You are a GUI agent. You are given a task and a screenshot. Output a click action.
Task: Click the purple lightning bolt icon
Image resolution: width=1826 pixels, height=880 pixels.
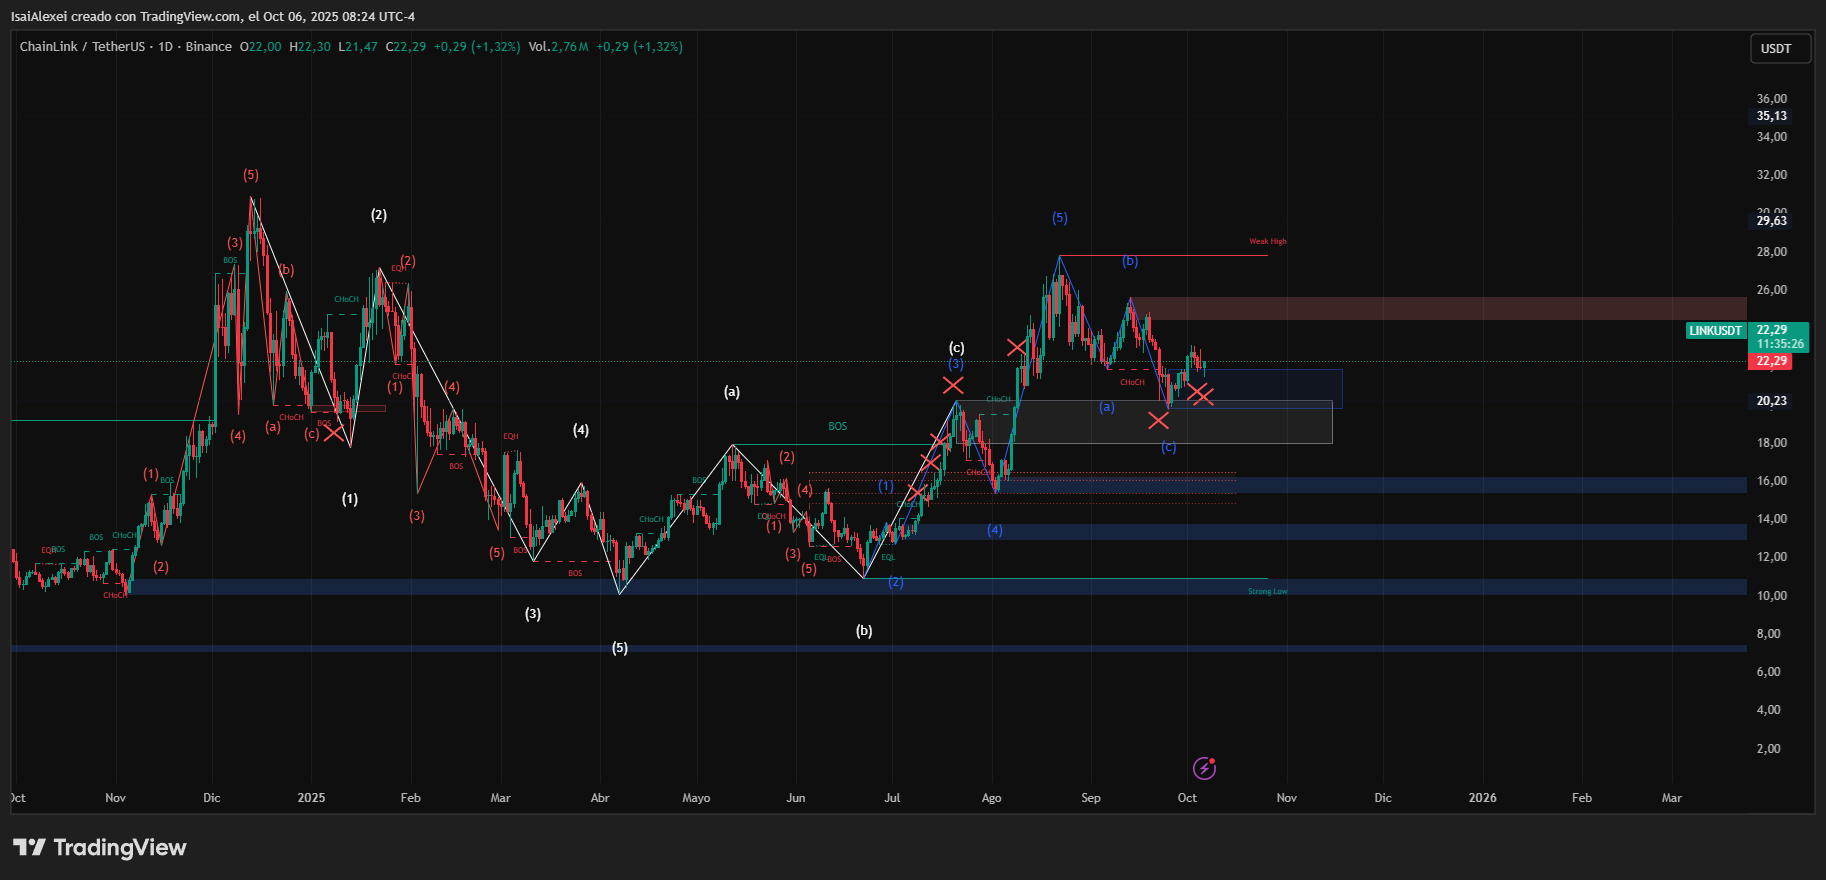click(x=1204, y=768)
